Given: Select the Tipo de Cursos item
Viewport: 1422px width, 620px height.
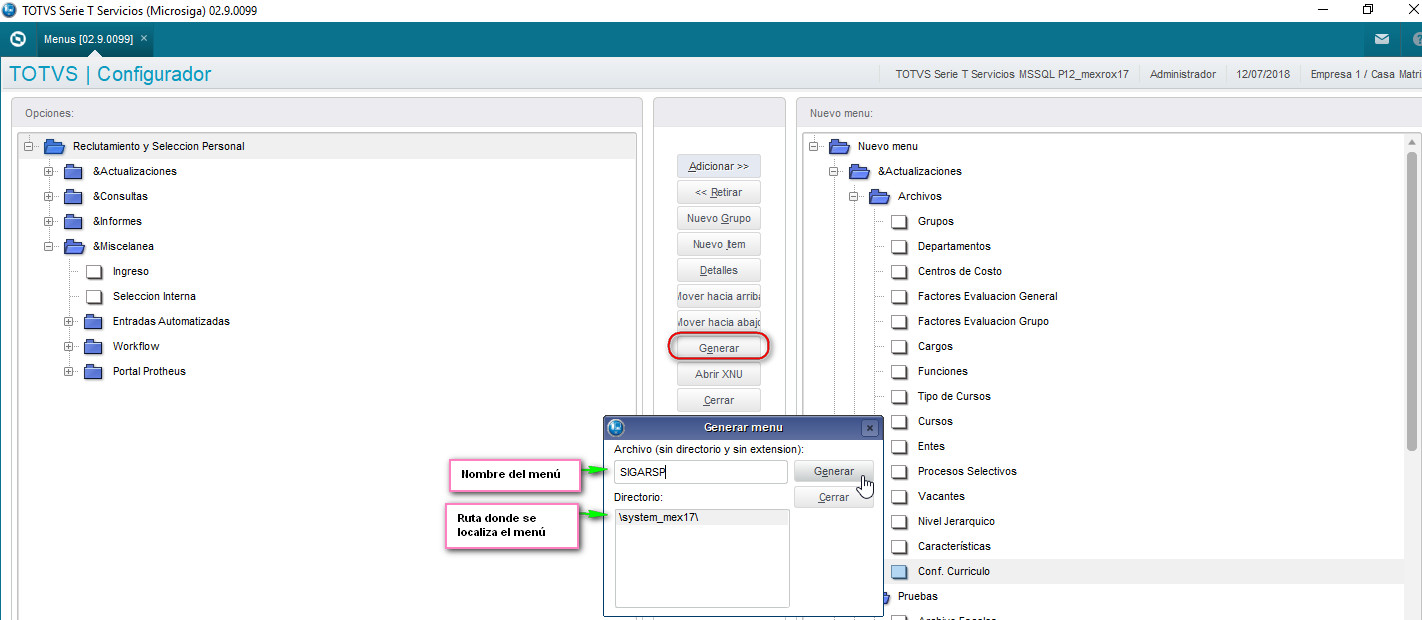Looking at the screenshot, I should coord(954,396).
